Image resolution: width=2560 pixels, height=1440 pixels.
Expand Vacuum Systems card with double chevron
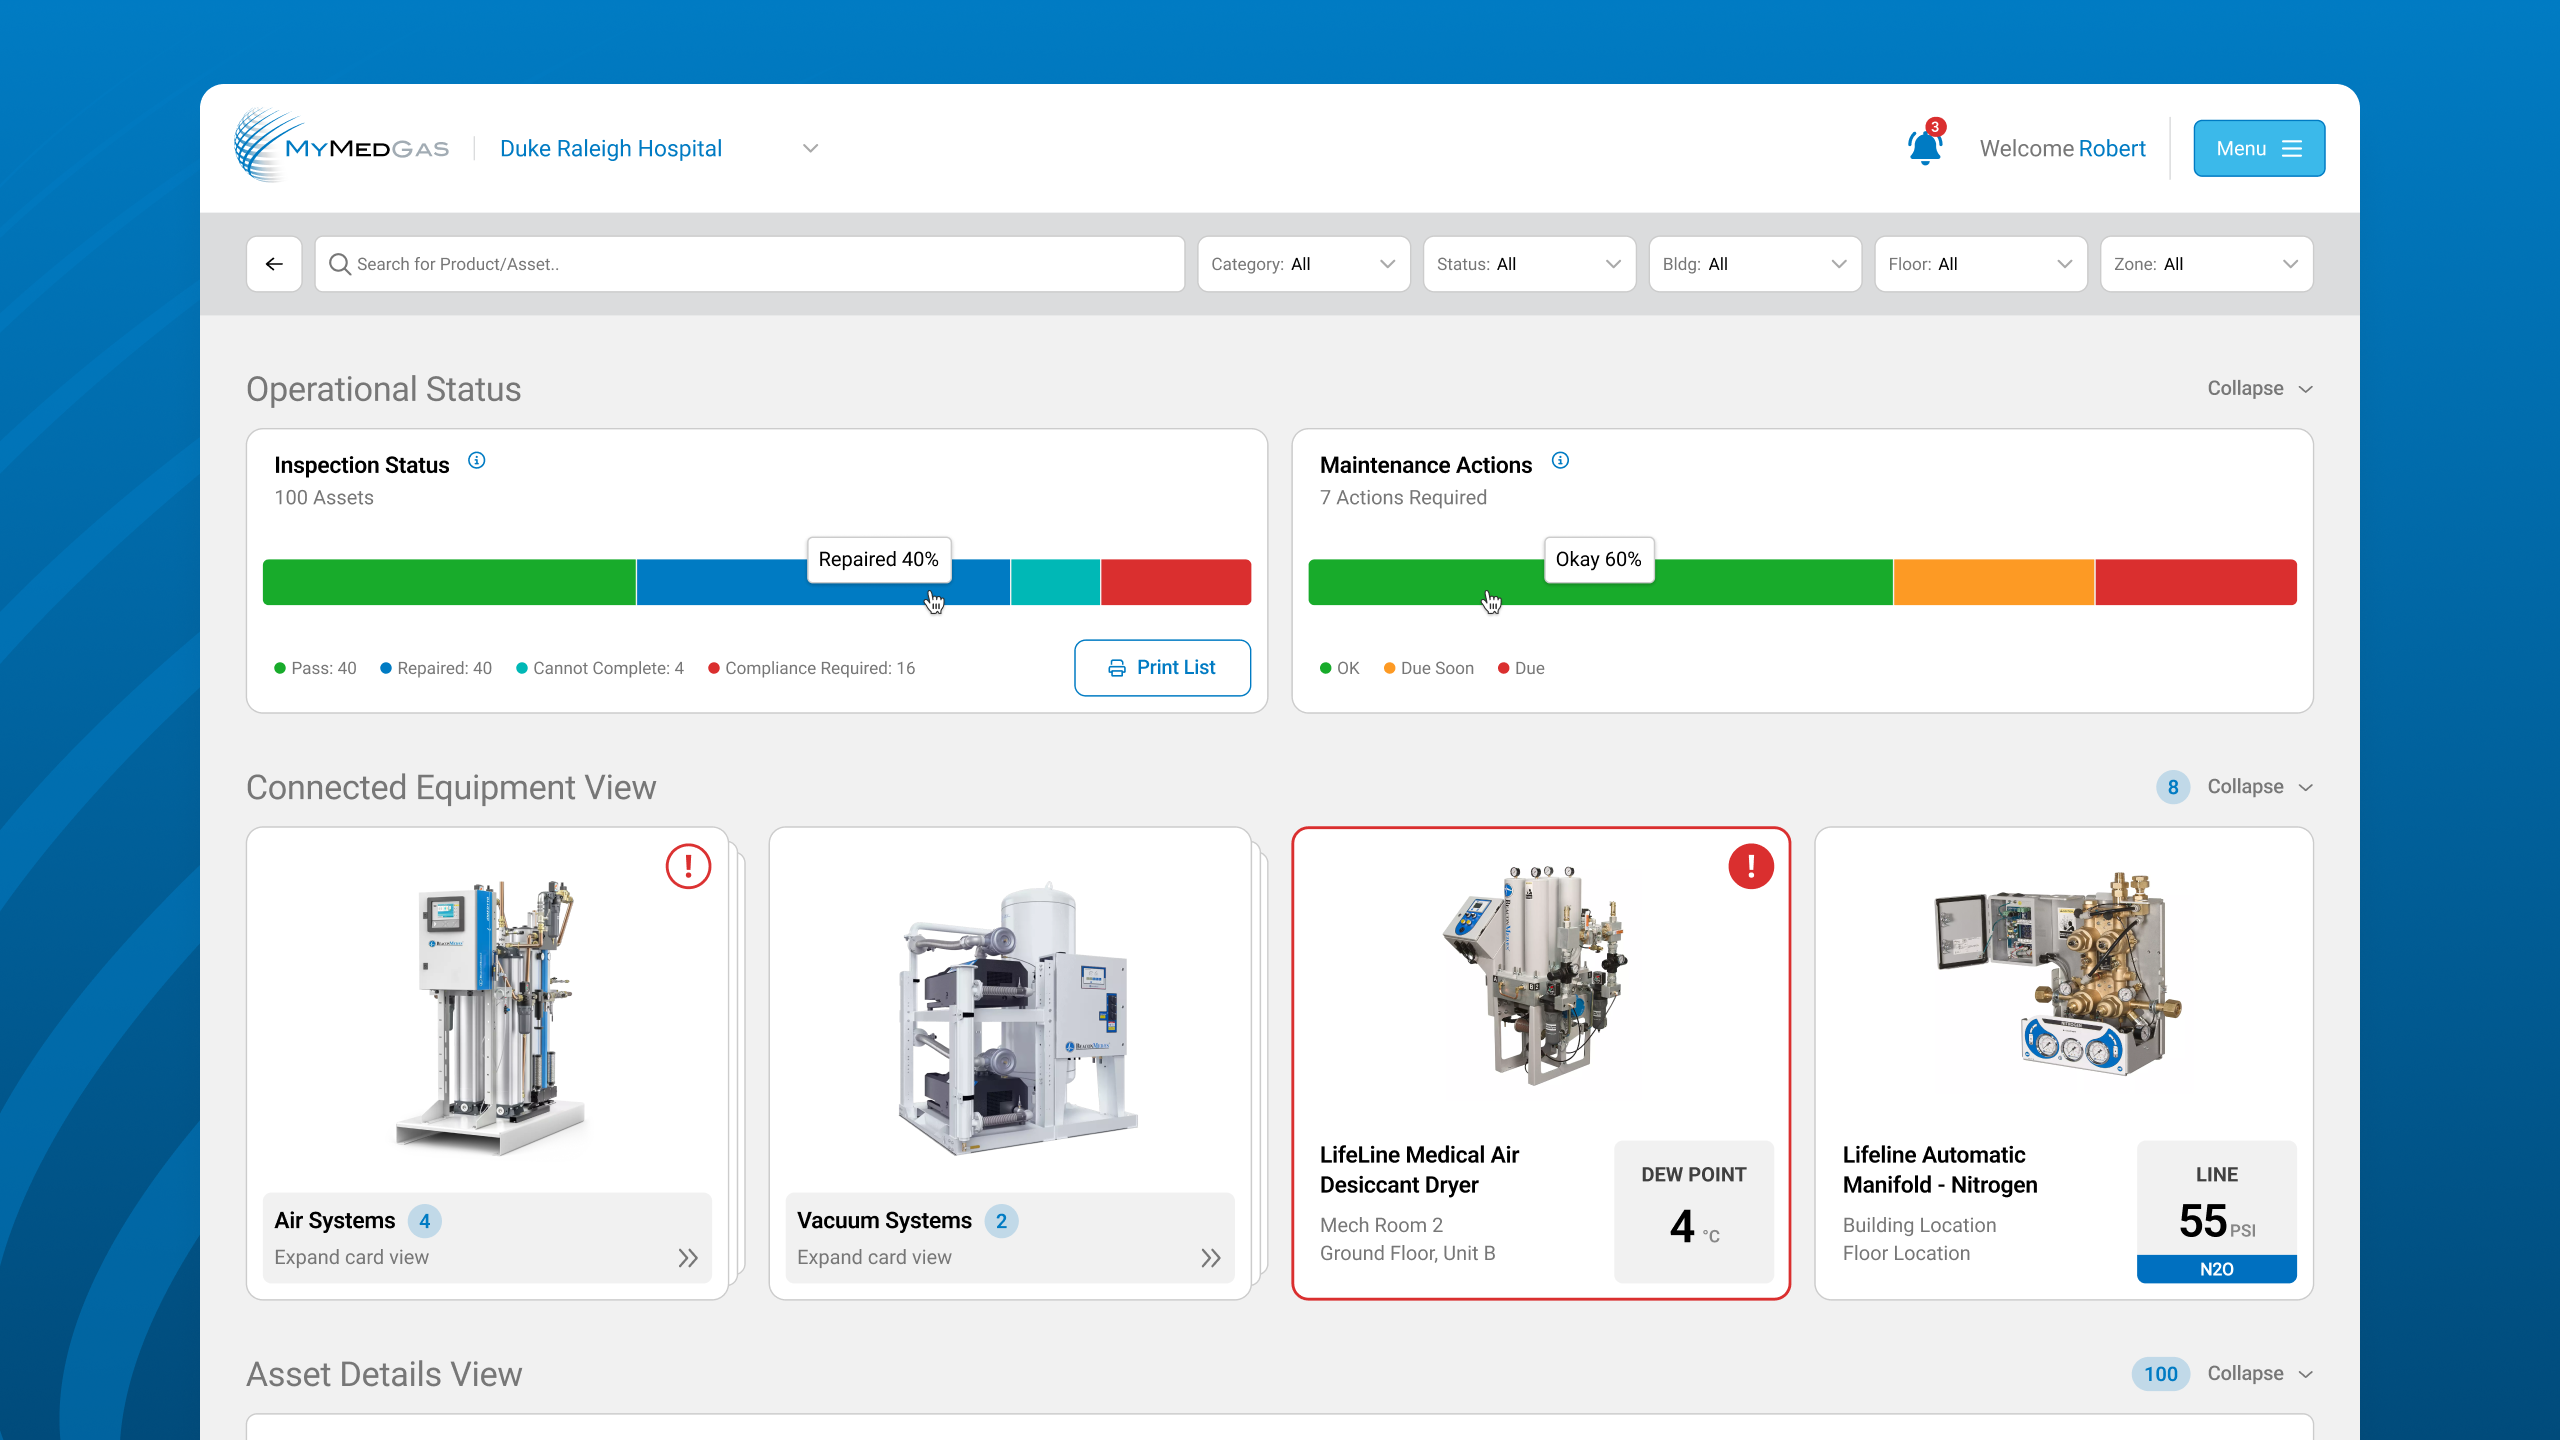[x=1210, y=1258]
